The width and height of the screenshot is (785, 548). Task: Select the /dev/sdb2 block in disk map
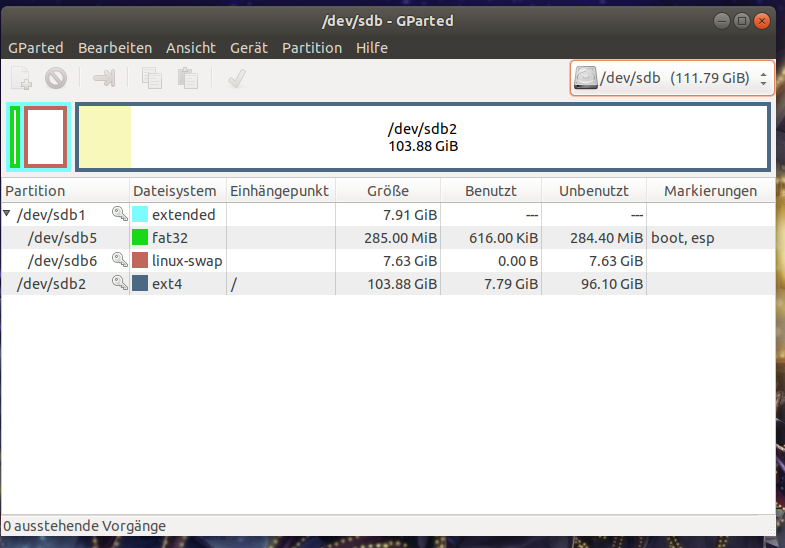tap(423, 137)
